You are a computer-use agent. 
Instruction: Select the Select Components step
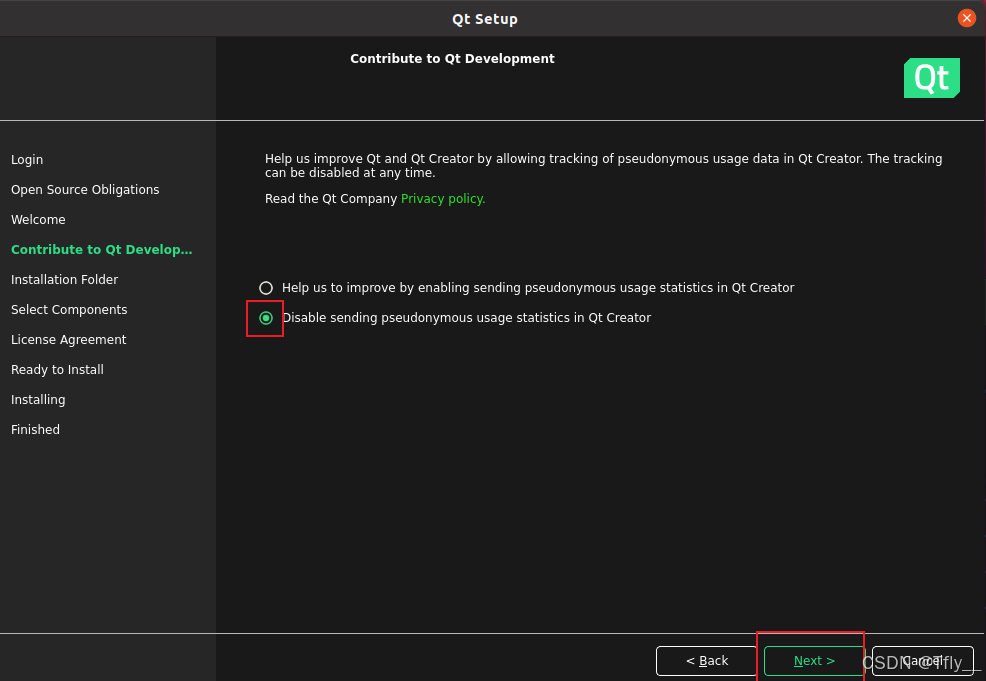tap(69, 310)
